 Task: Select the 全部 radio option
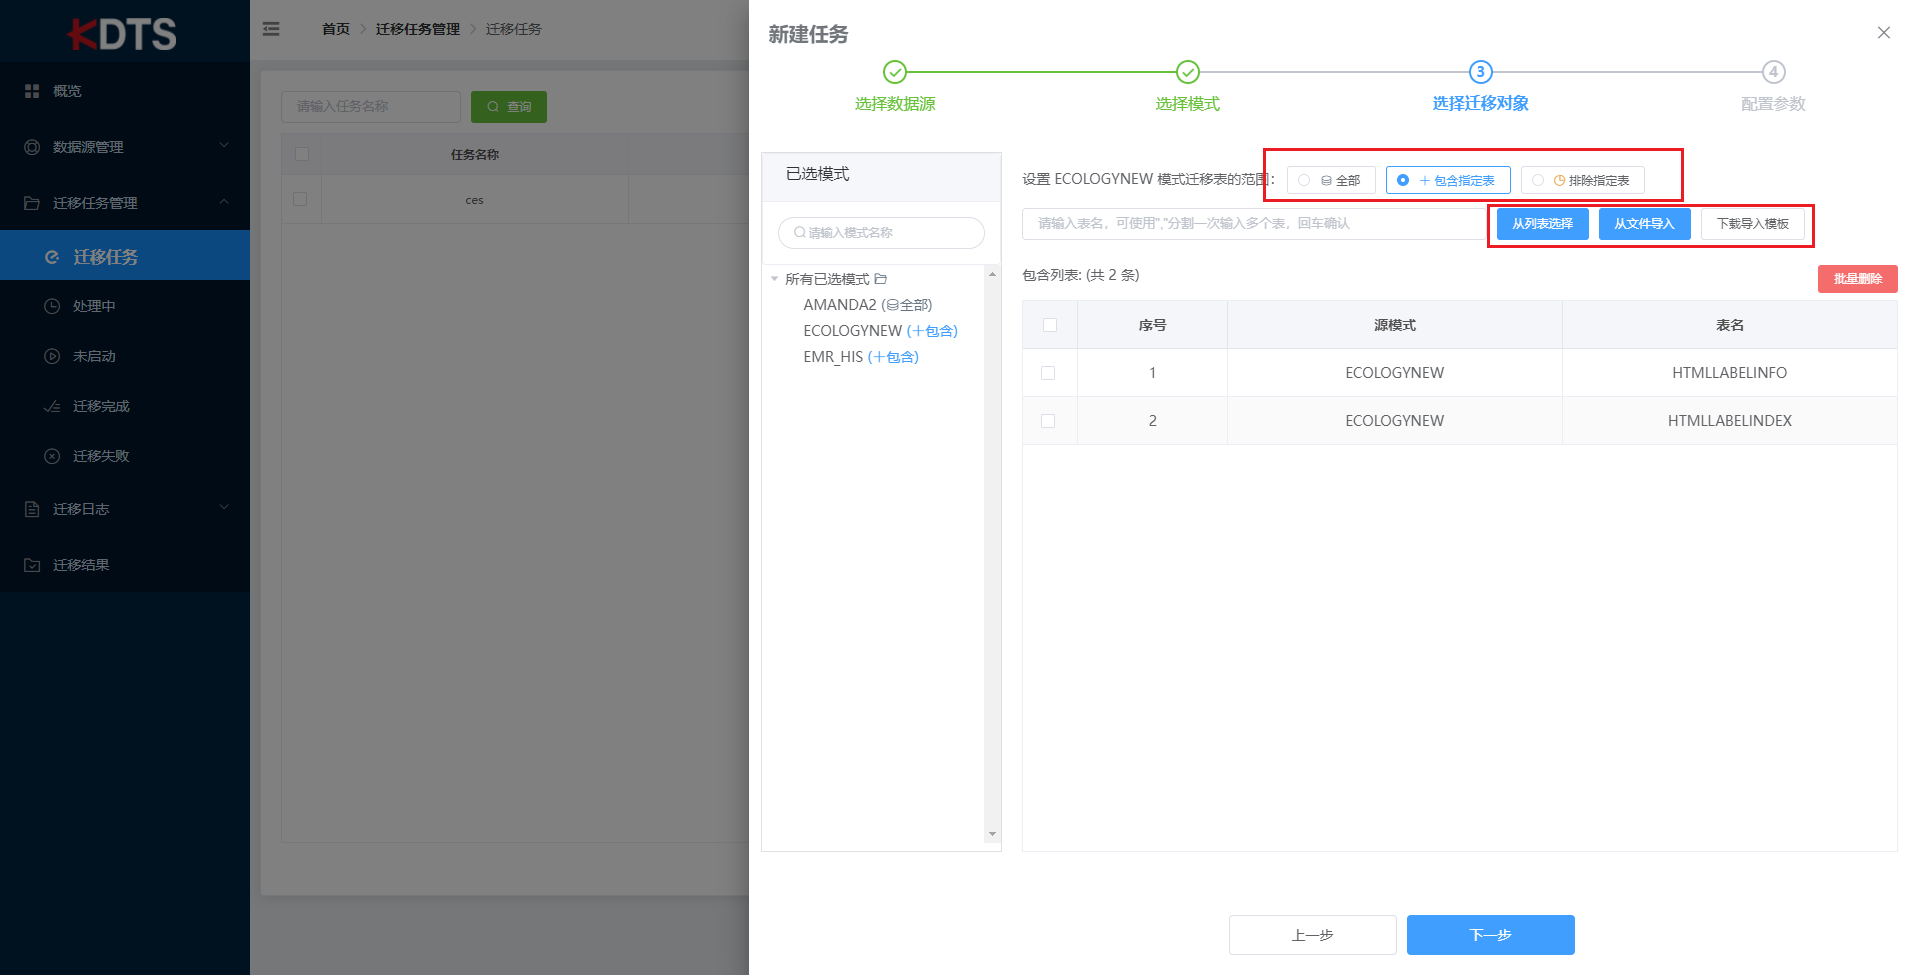pyautogui.click(x=1331, y=180)
